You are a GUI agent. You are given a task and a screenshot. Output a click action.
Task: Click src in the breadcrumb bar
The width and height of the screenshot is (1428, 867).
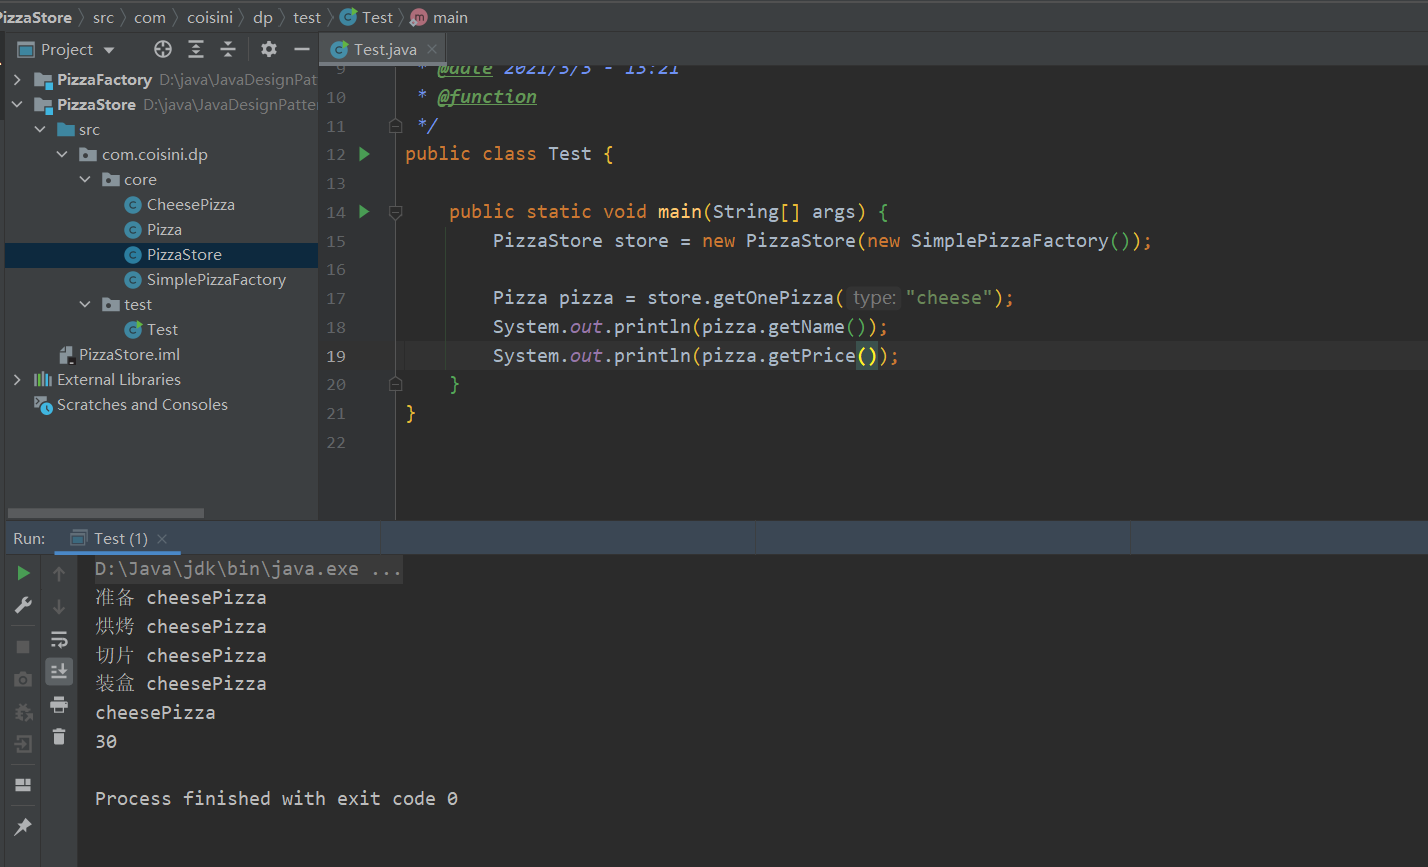(104, 17)
